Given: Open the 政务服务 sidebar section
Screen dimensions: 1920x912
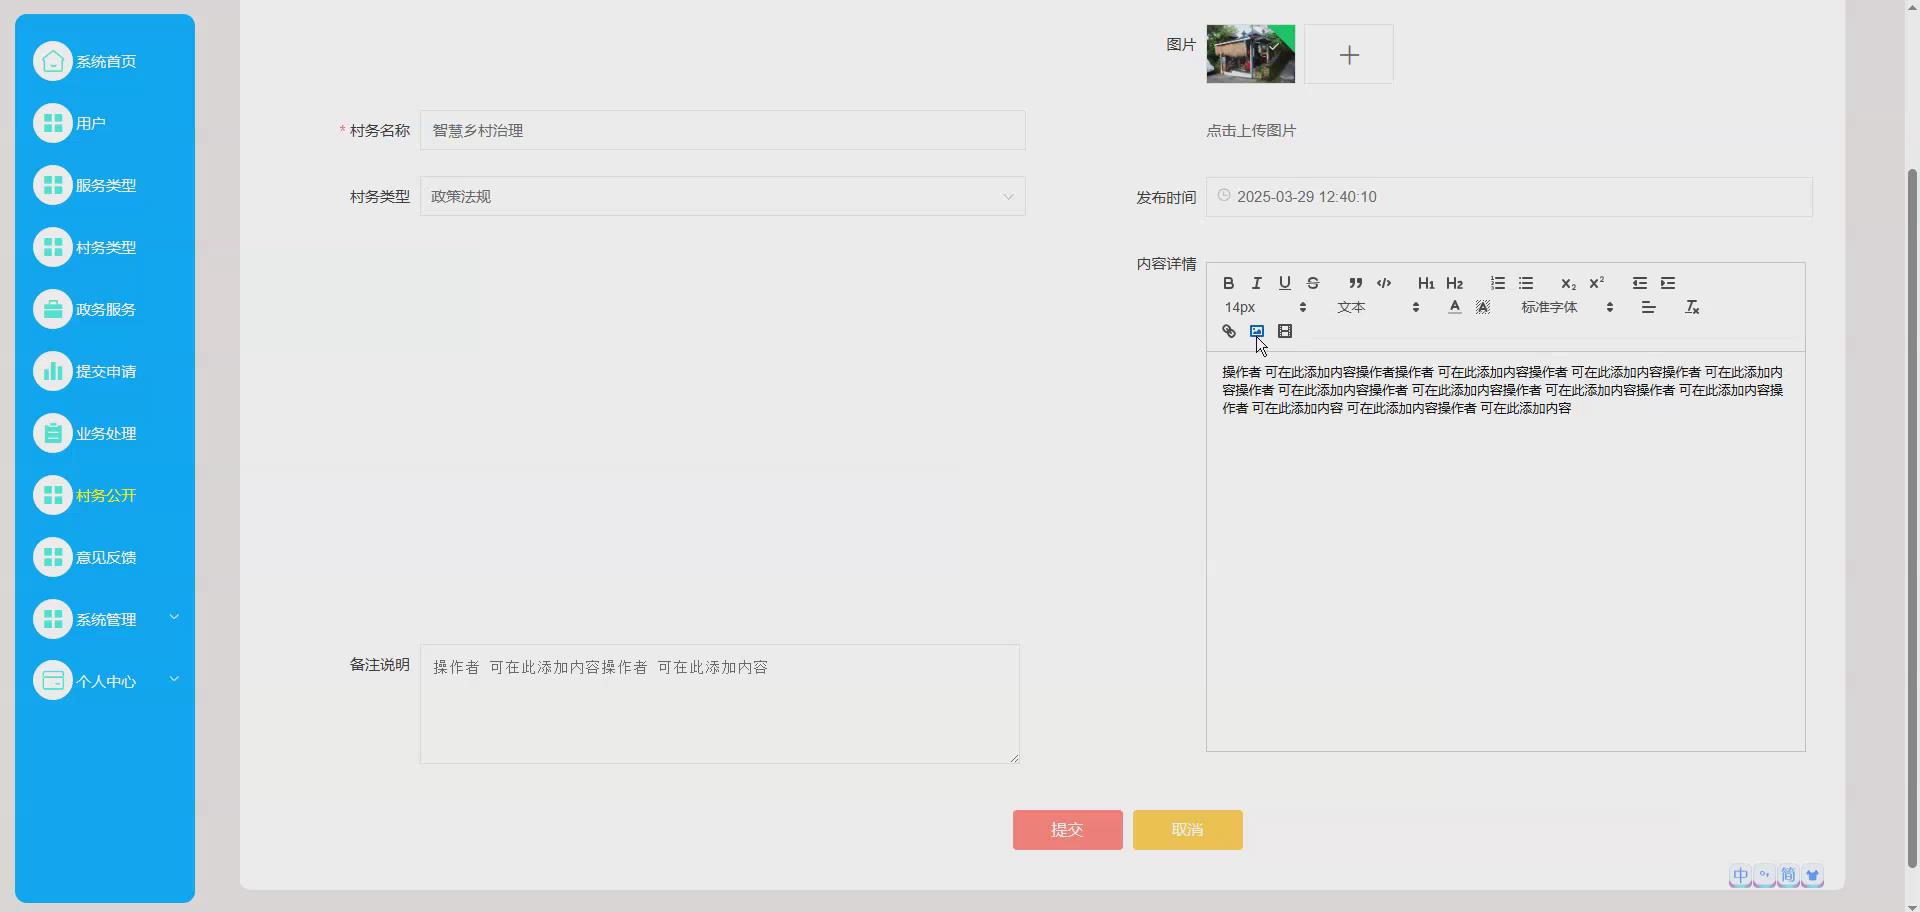Looking at the screenshot, I should 104,308.
